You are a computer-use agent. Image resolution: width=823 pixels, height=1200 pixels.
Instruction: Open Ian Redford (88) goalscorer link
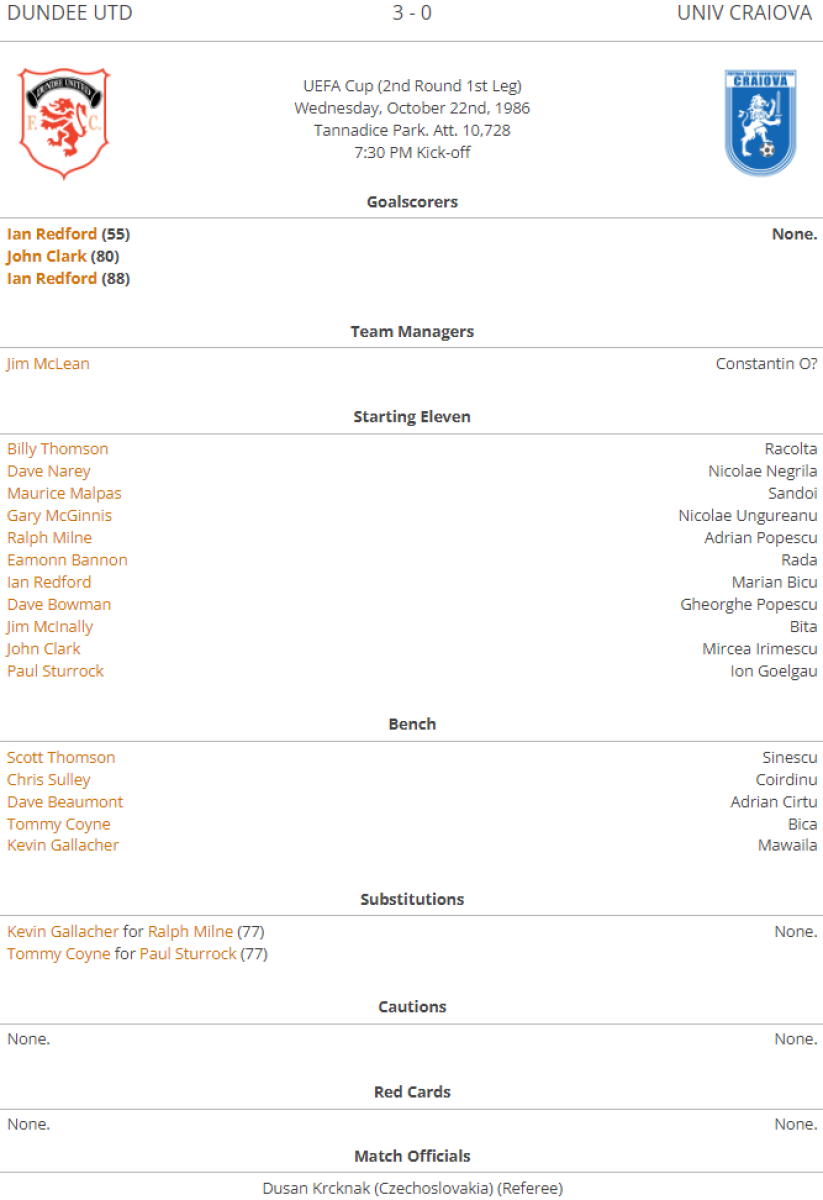(x=52, y=278)
